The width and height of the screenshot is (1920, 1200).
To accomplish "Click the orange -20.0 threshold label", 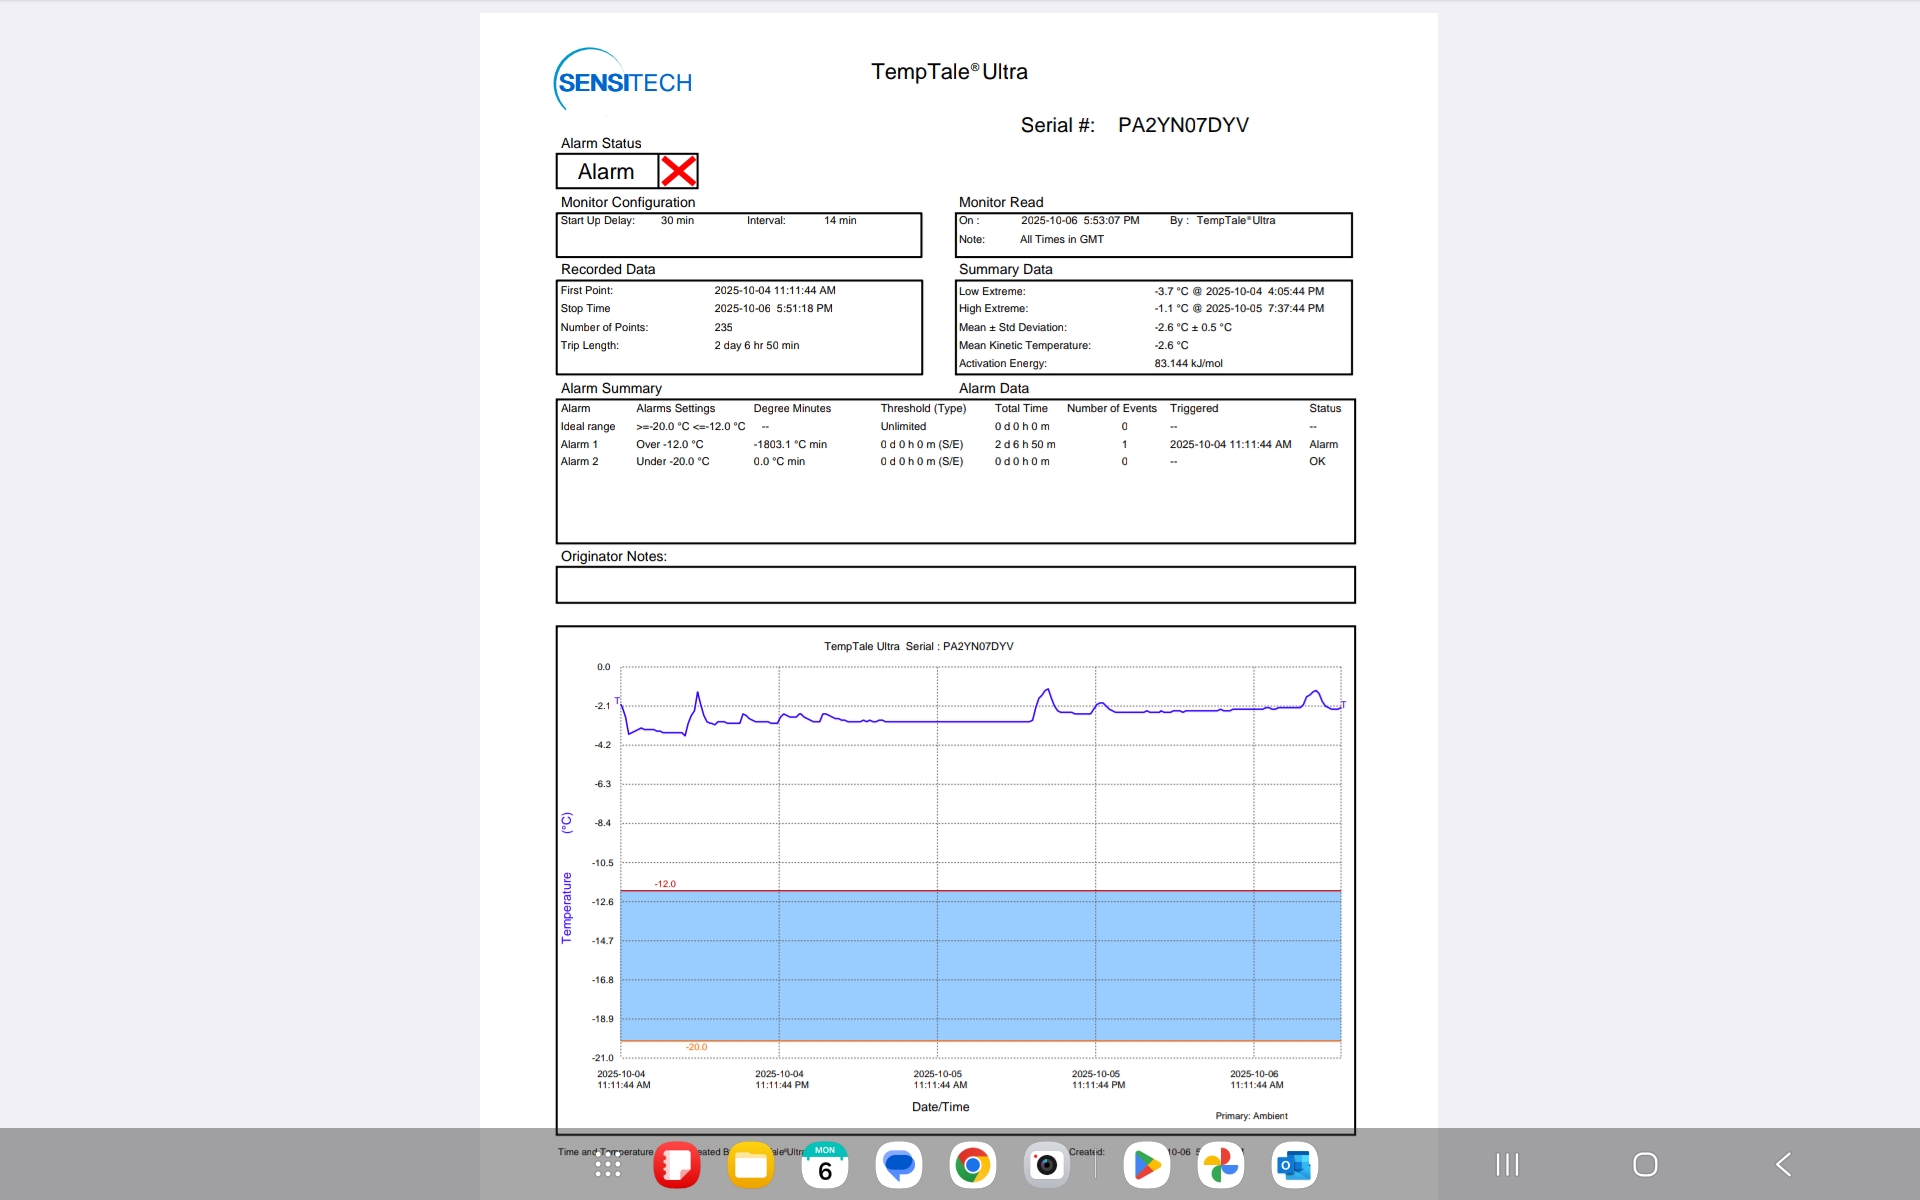I will [696, 1047].
